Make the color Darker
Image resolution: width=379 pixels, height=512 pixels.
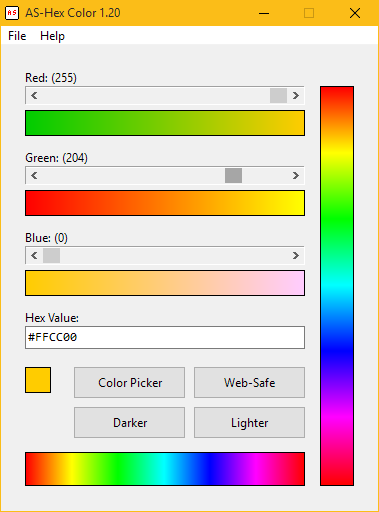129,423
